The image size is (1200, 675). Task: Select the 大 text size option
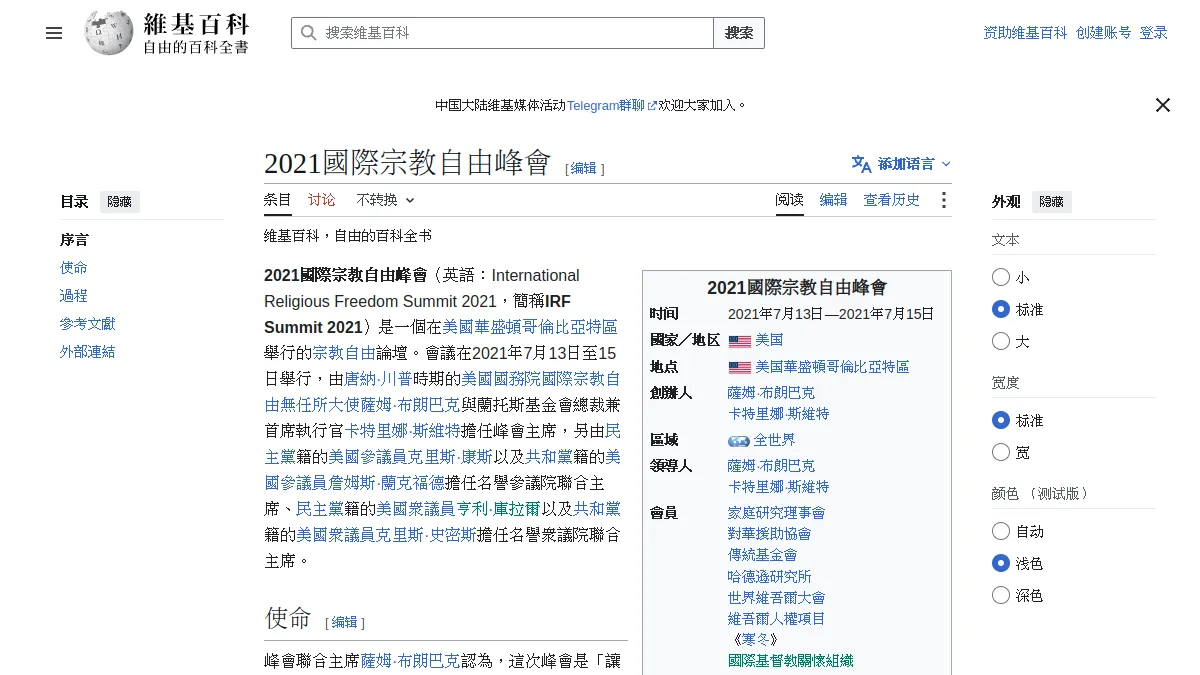(1001, 341)
